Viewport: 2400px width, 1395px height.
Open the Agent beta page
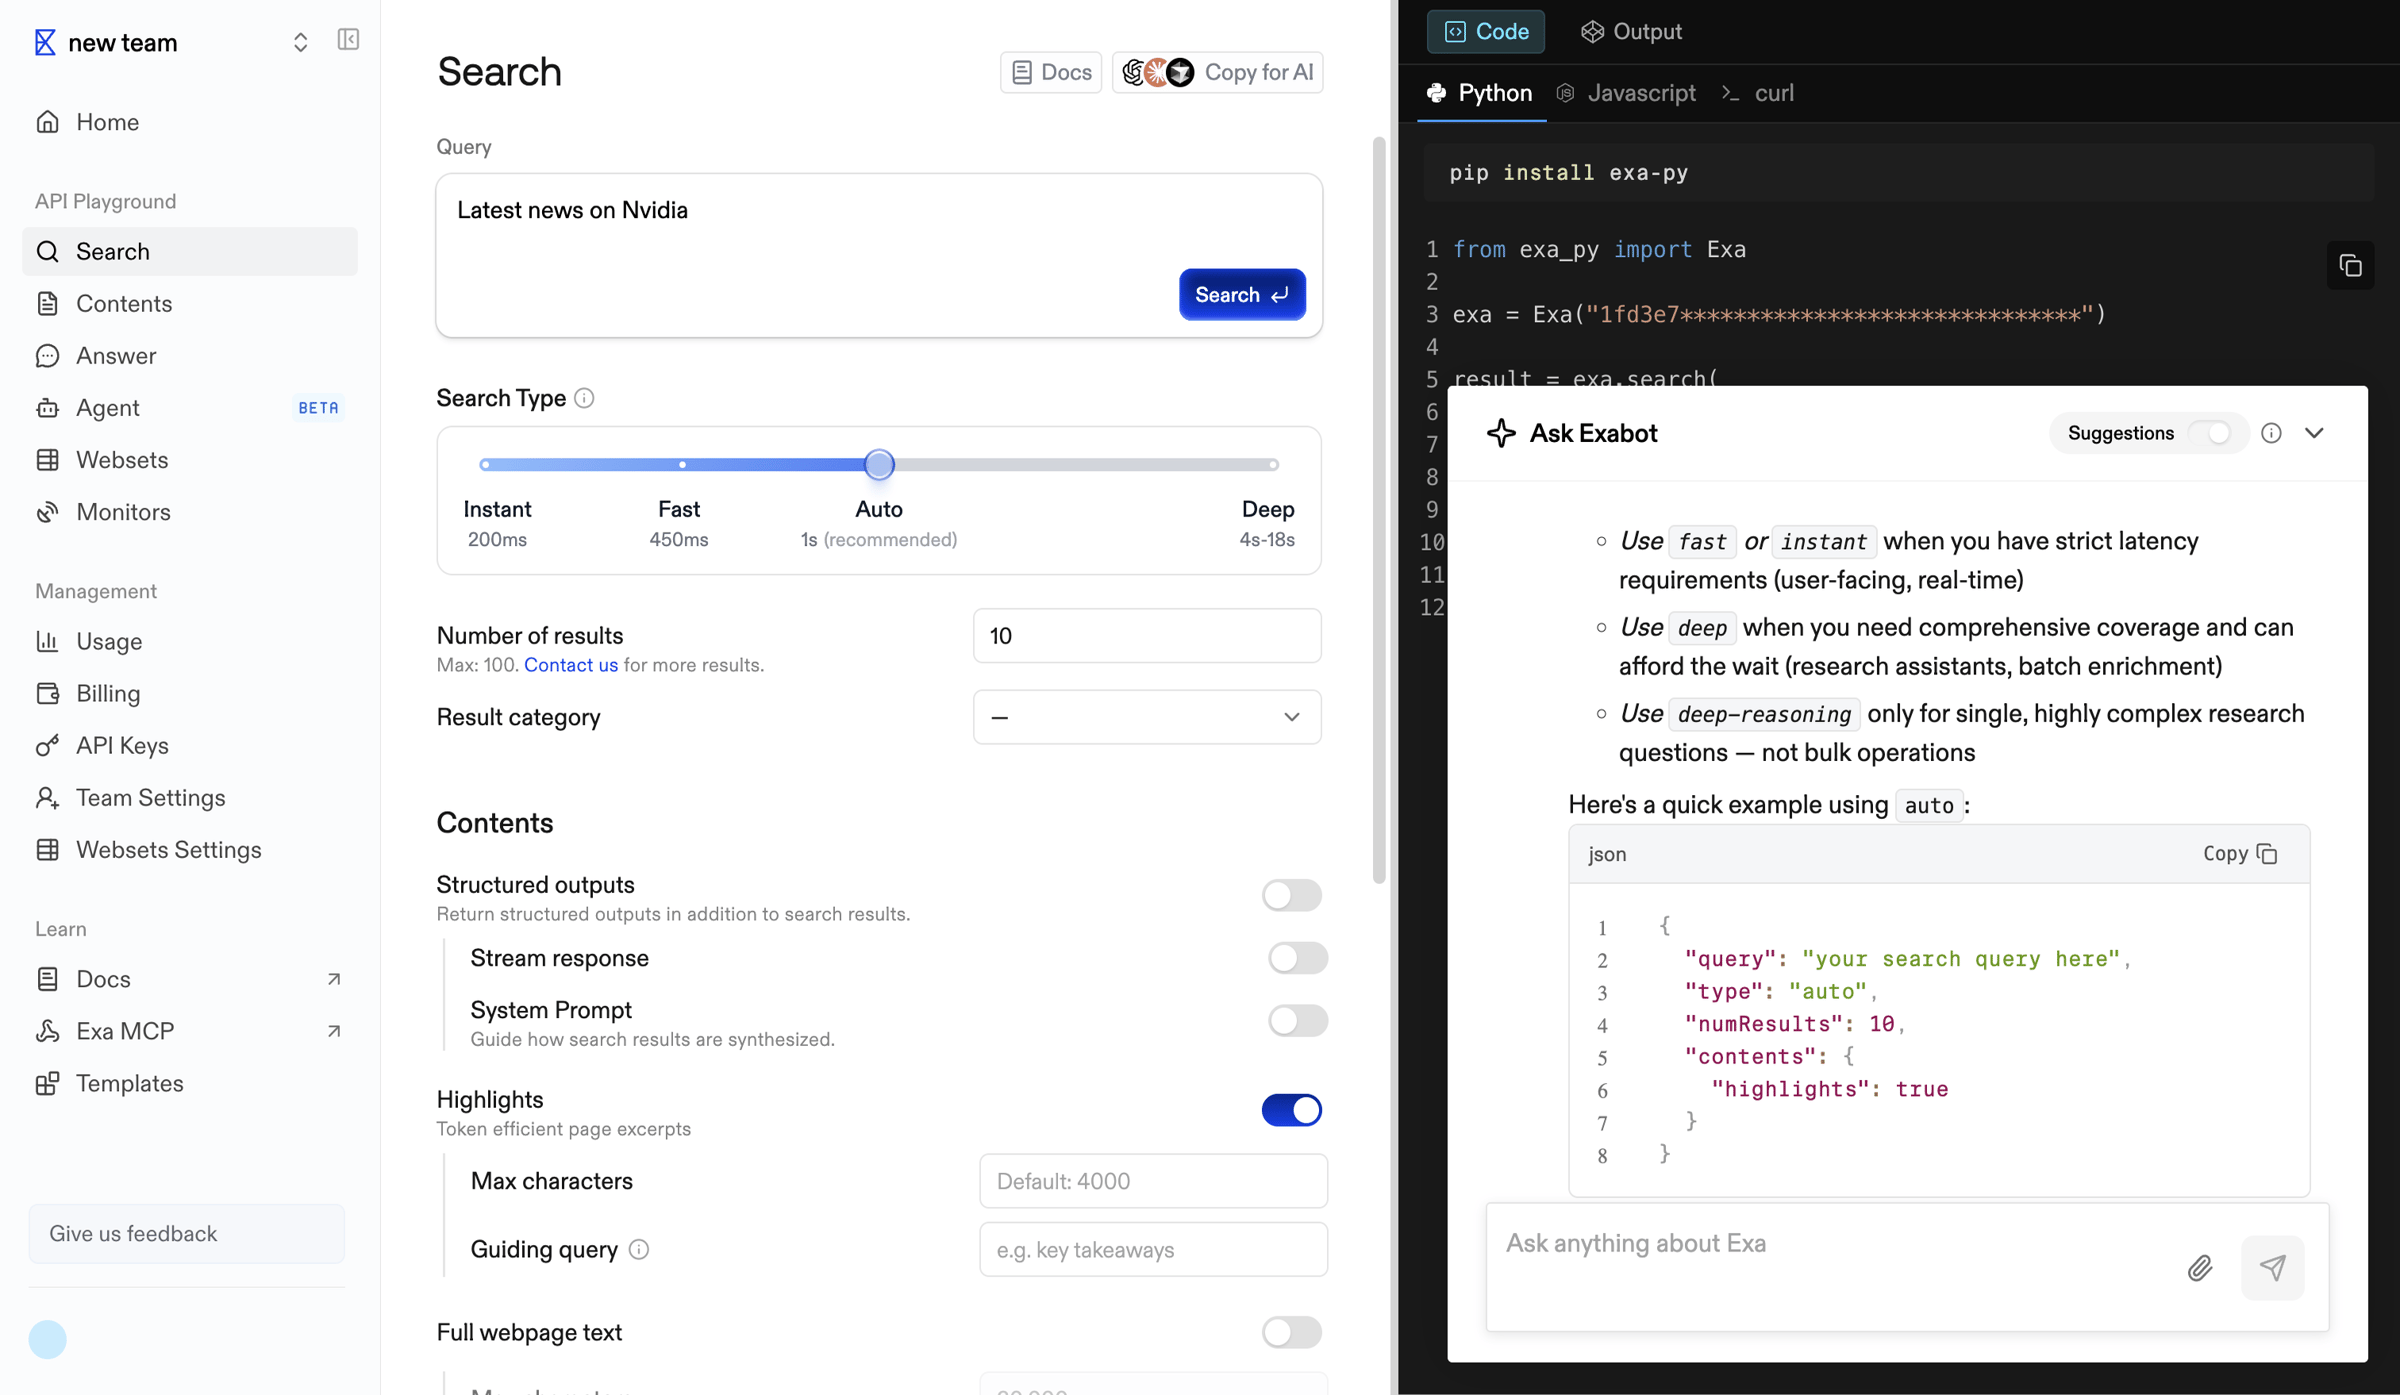coord(189,408)
